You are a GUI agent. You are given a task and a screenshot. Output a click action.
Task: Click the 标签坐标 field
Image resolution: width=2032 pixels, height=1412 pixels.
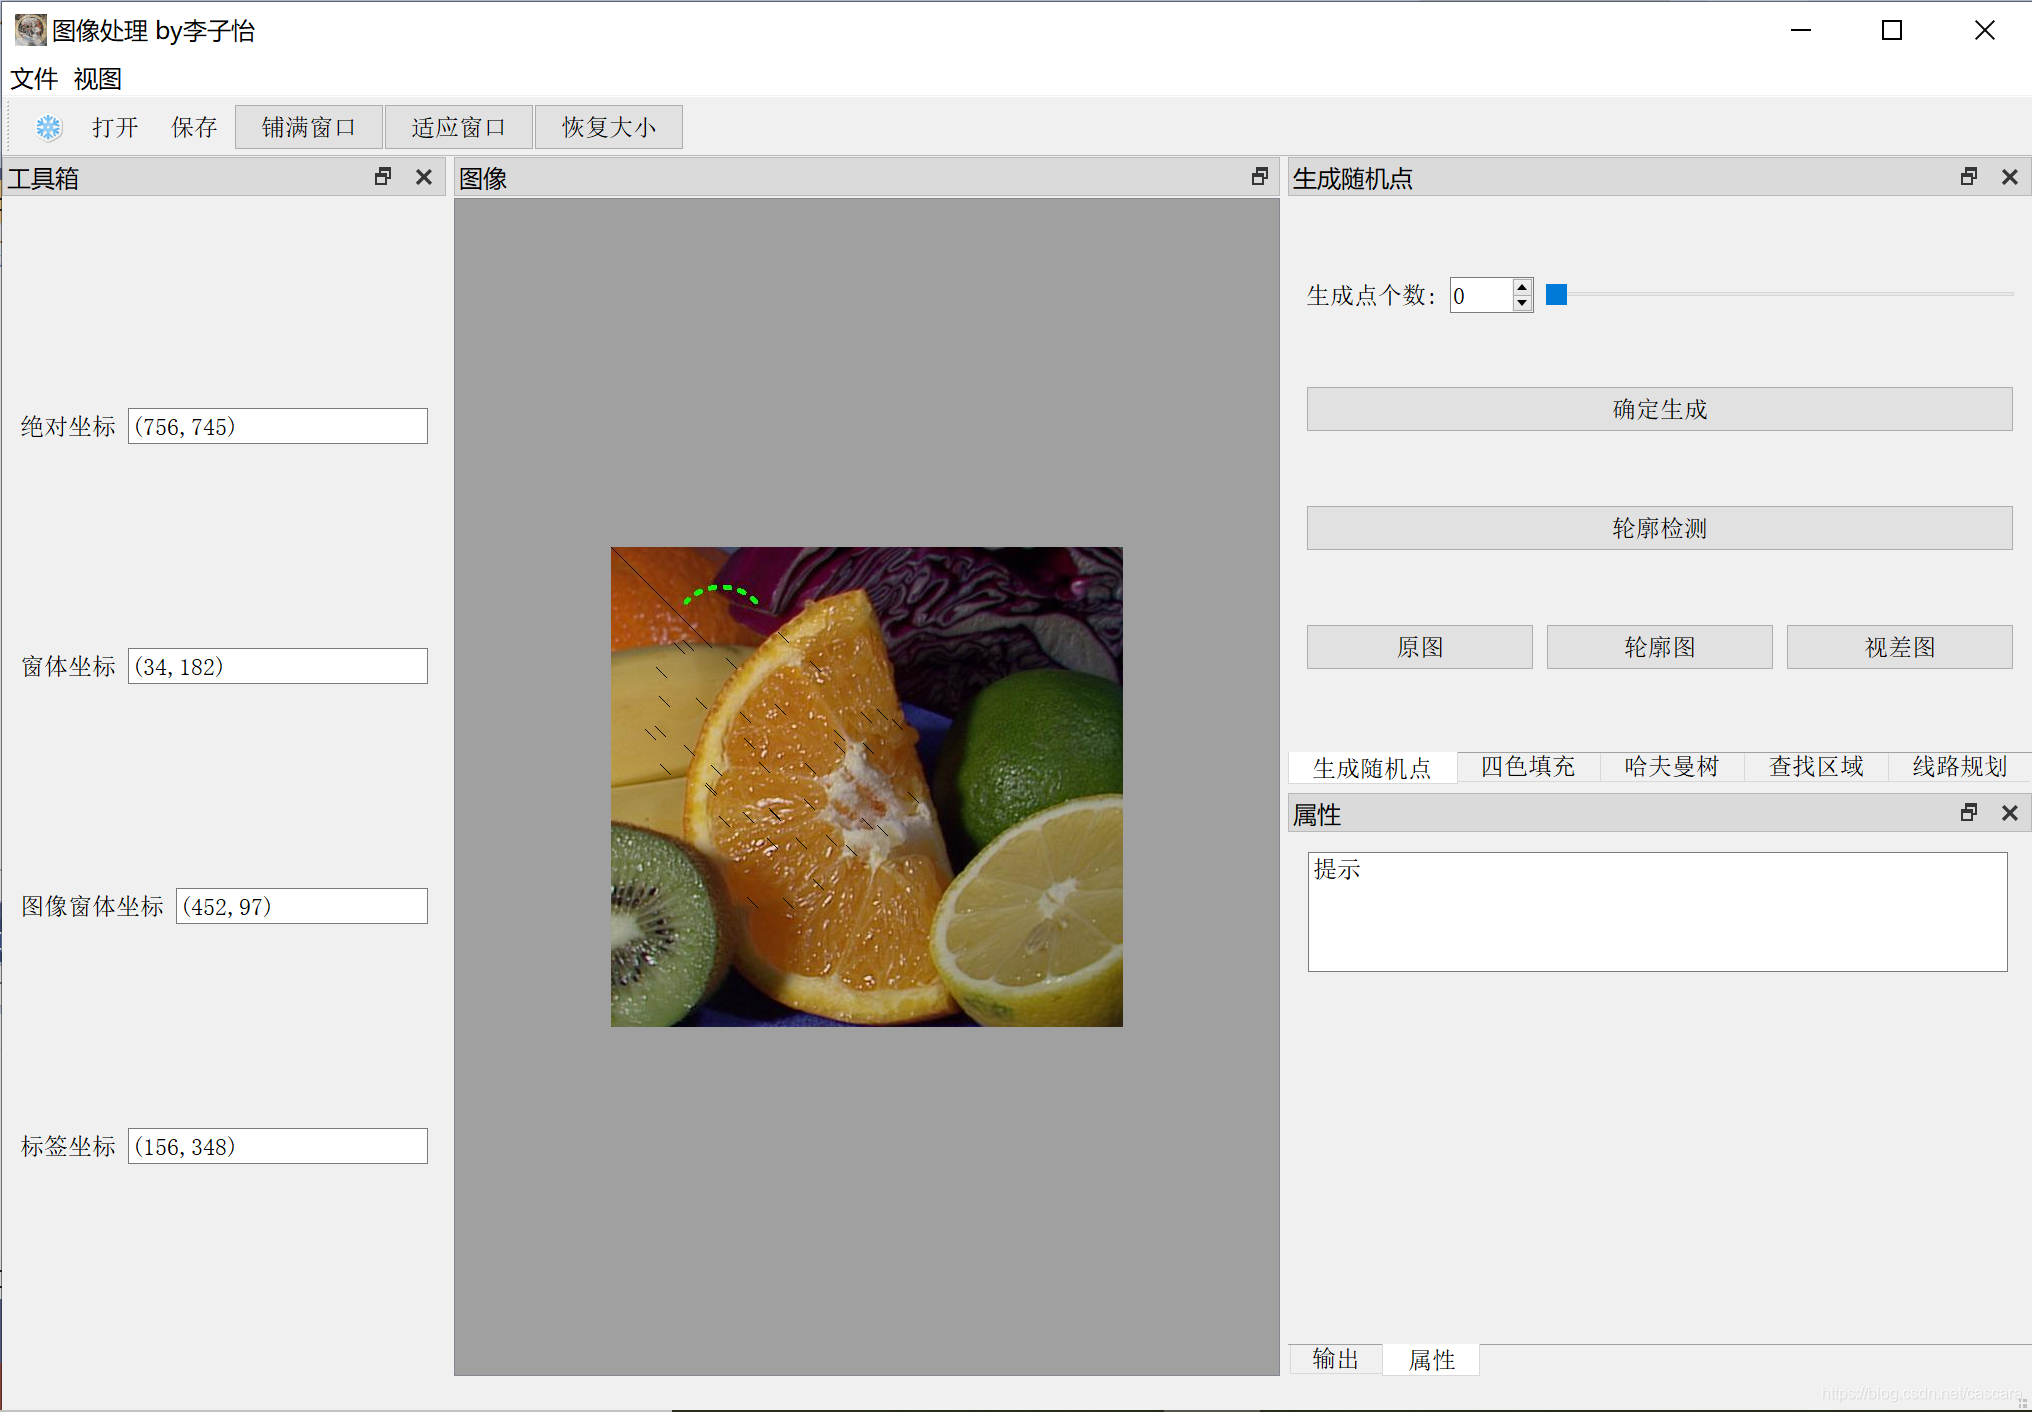pos(278,1146)
